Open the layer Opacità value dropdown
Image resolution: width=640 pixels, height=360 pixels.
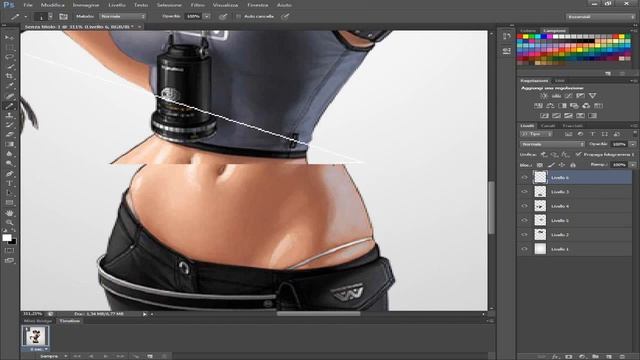tap(633, 144)
